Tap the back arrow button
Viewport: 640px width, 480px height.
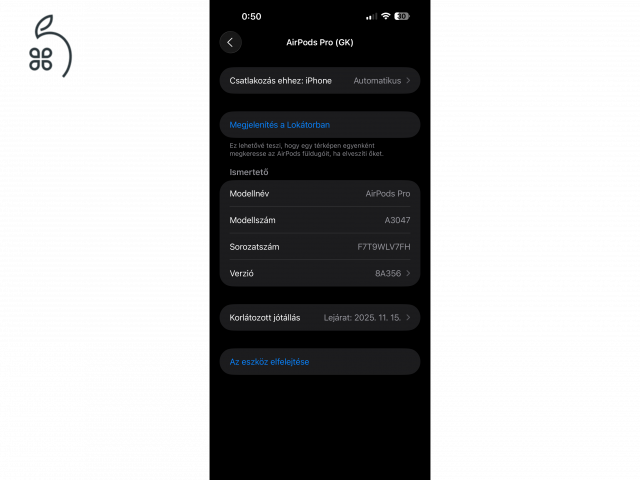pos(230,42)
